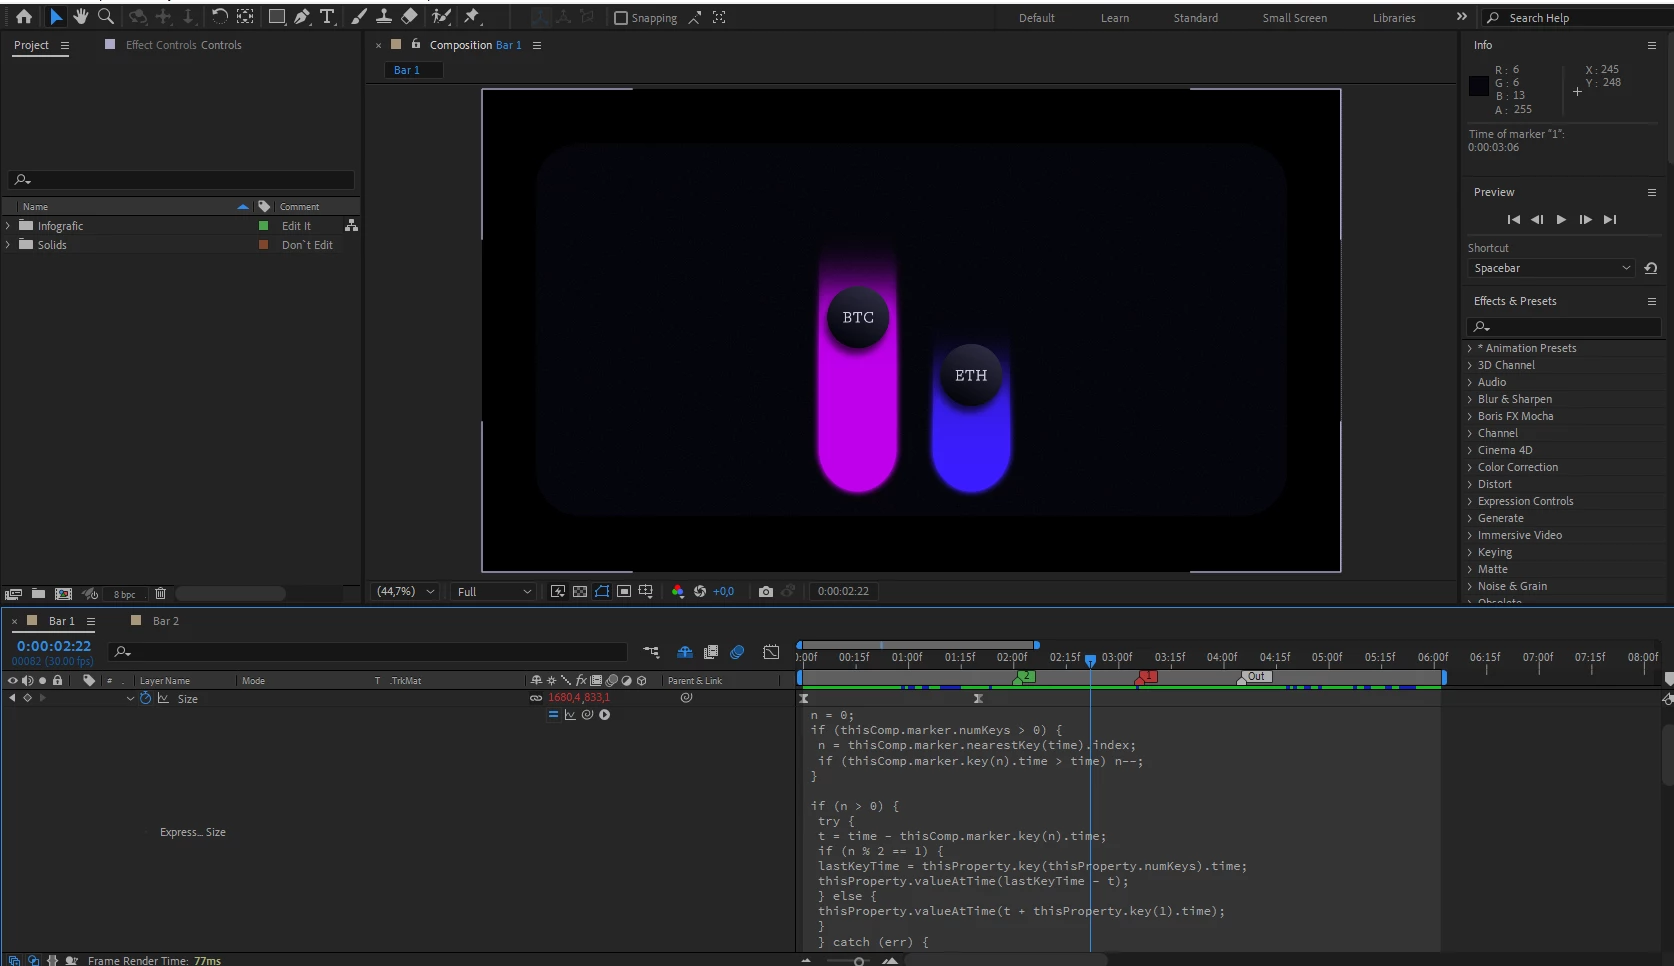Click composition marker 2 on the timeline
Screen dimensions: 1674x966
click(x=1024, y=677)
